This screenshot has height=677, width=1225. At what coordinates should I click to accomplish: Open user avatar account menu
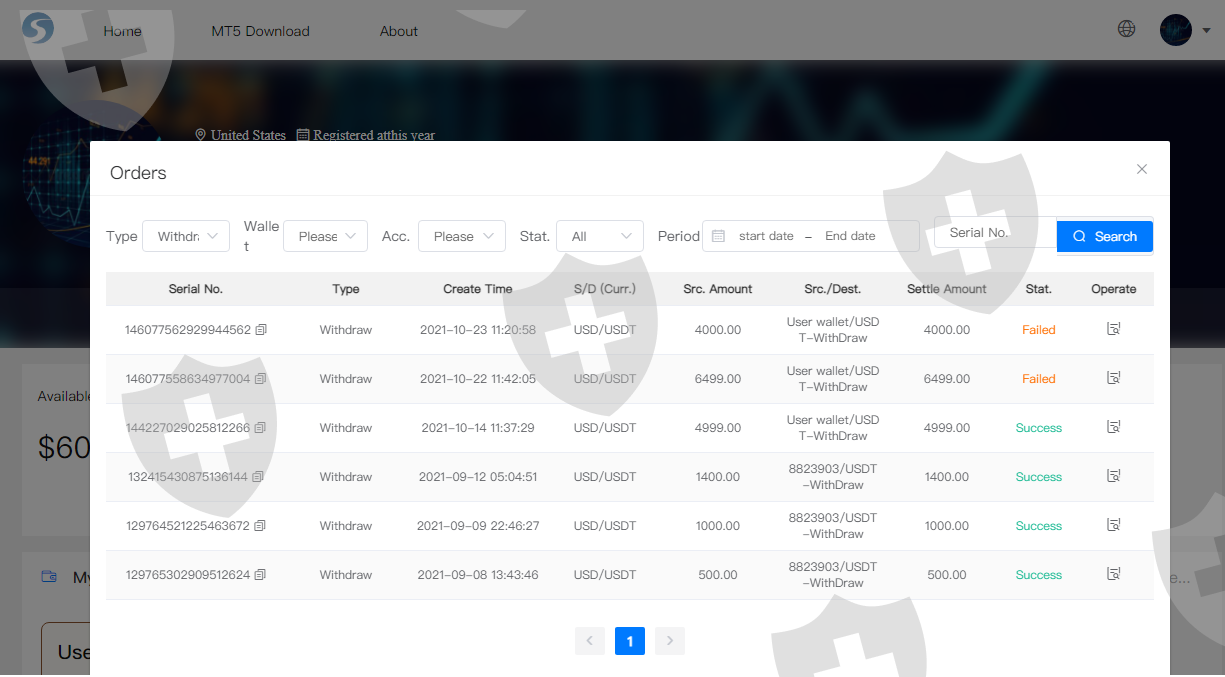(1177, 30)
